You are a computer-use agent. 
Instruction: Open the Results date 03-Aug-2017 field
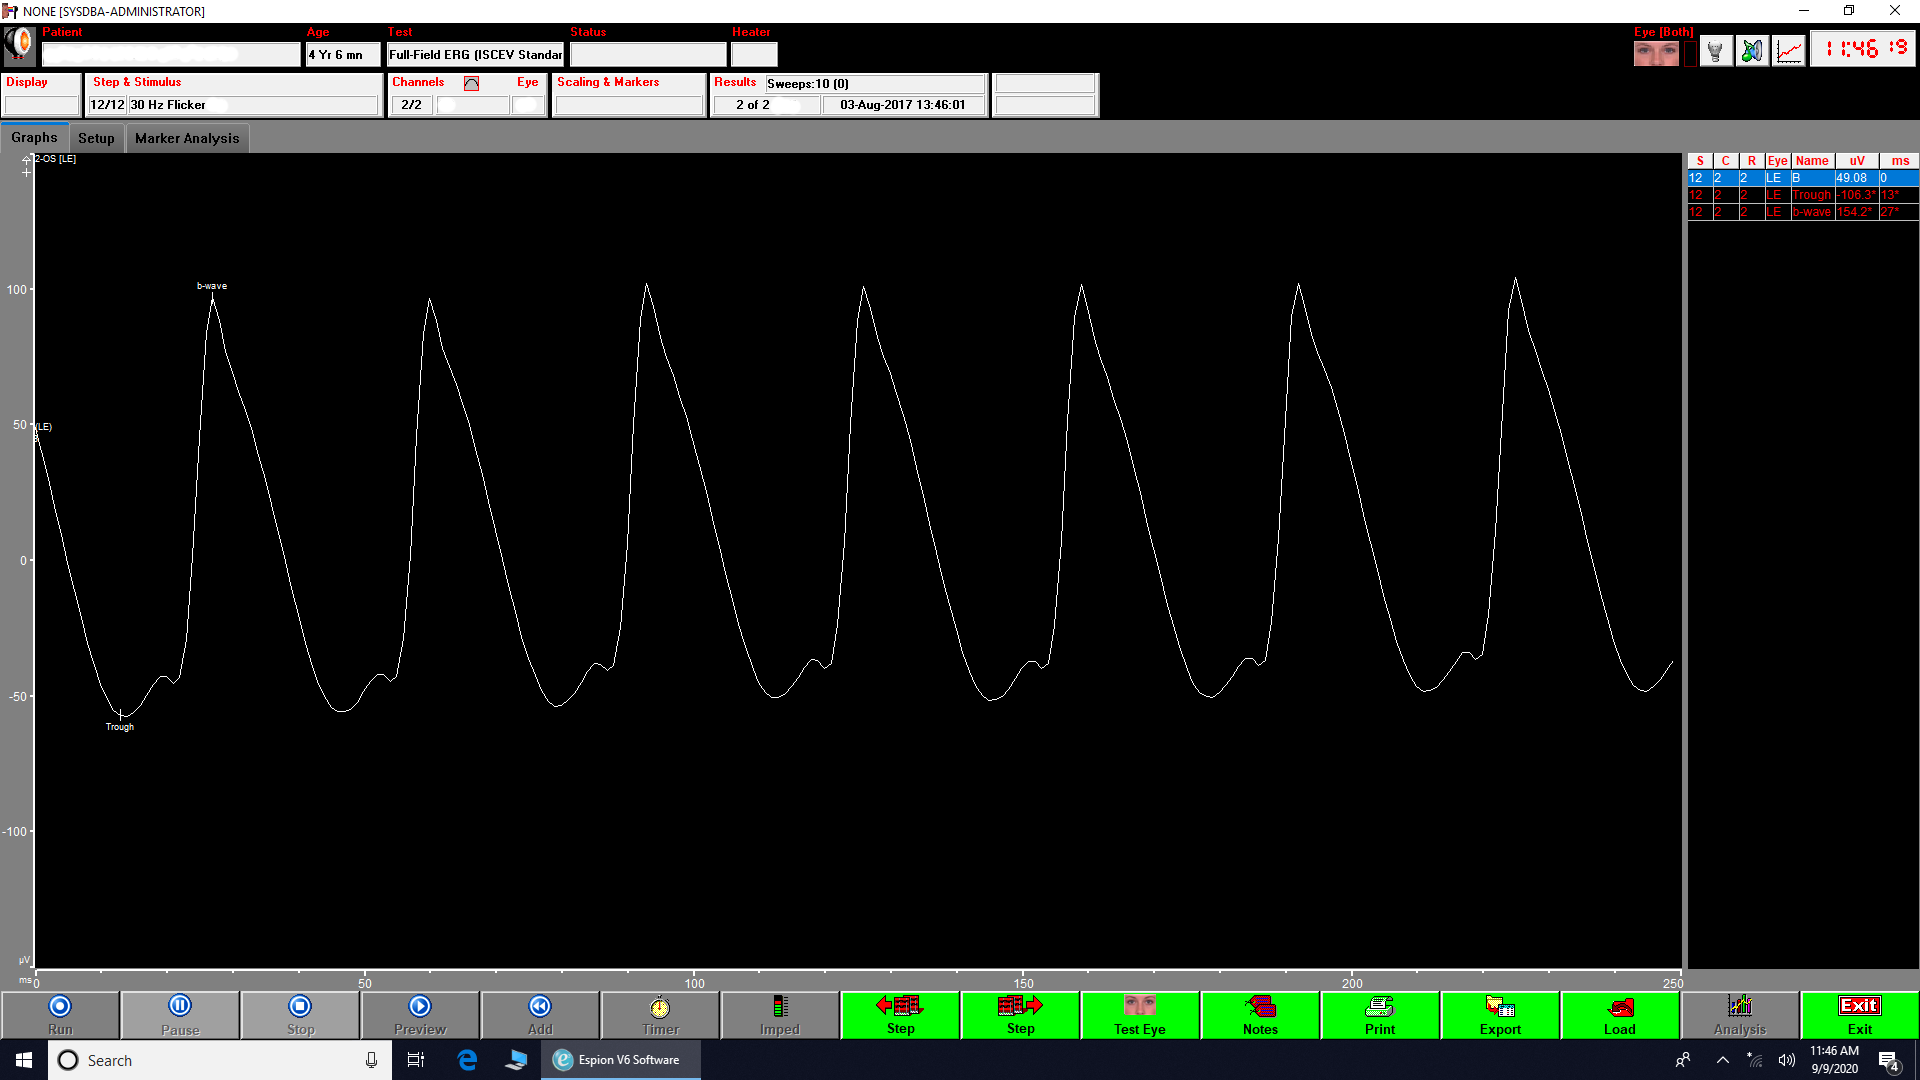coord(902,105)
